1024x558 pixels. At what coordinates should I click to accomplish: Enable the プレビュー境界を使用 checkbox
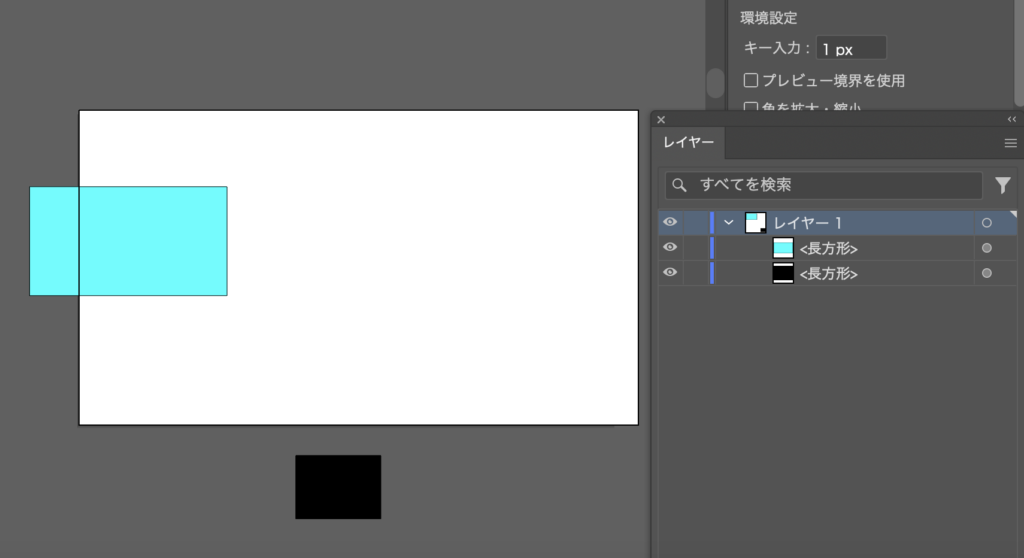click(751, 80)
